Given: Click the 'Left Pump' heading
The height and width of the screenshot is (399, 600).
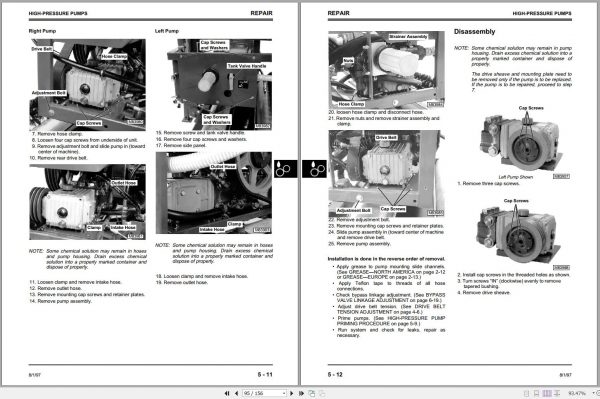Looking at the screenshot, I should click(167, 31).
